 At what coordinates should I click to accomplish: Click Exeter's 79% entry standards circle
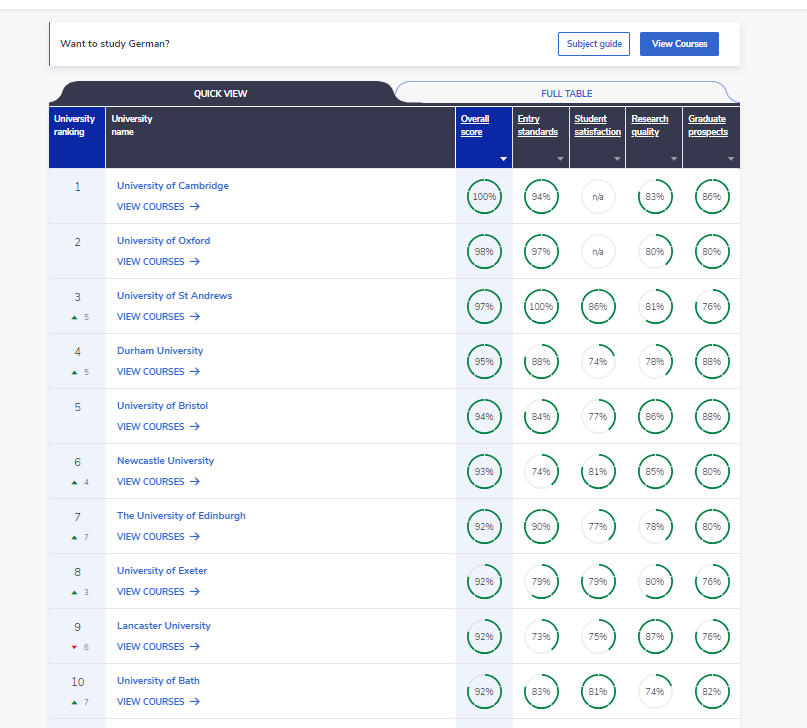(541, 582)
